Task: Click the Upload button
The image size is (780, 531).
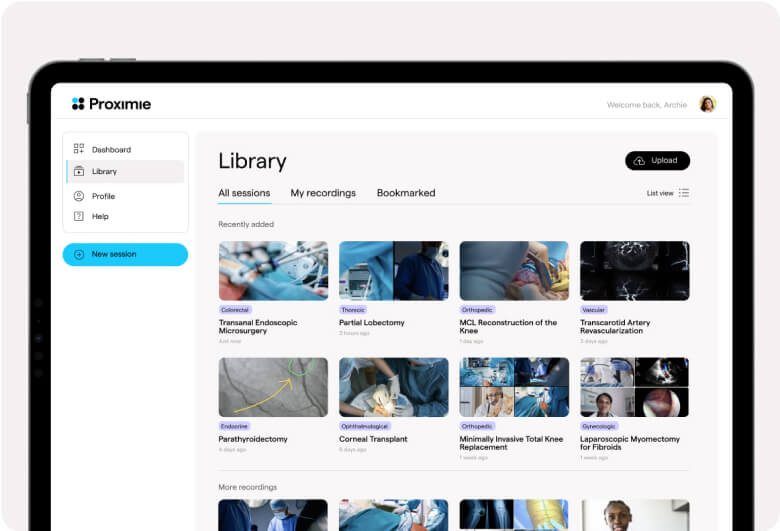Action: 657,161
